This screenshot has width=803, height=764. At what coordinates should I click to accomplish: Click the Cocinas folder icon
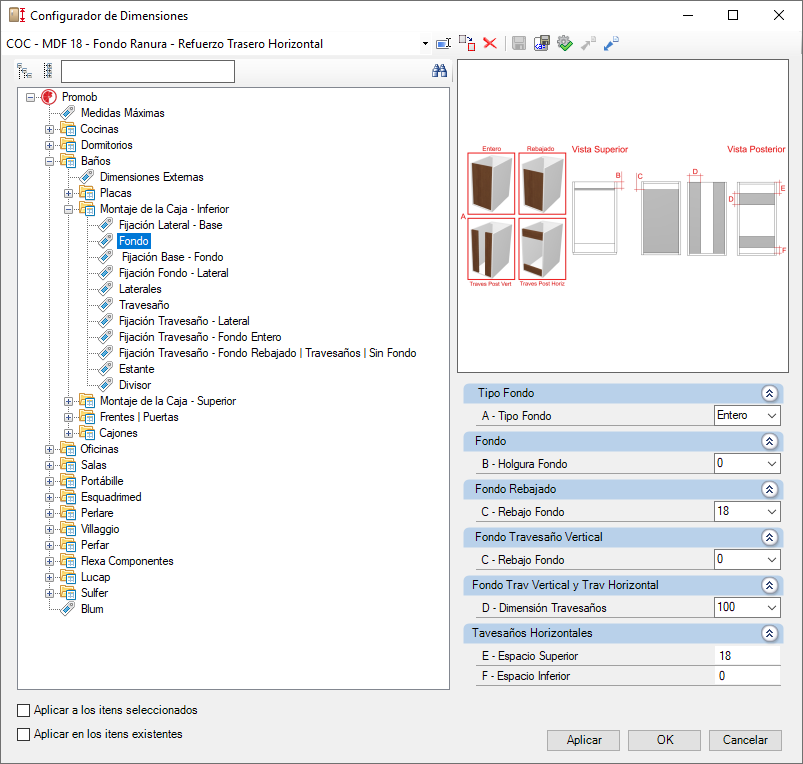[68, 129]
